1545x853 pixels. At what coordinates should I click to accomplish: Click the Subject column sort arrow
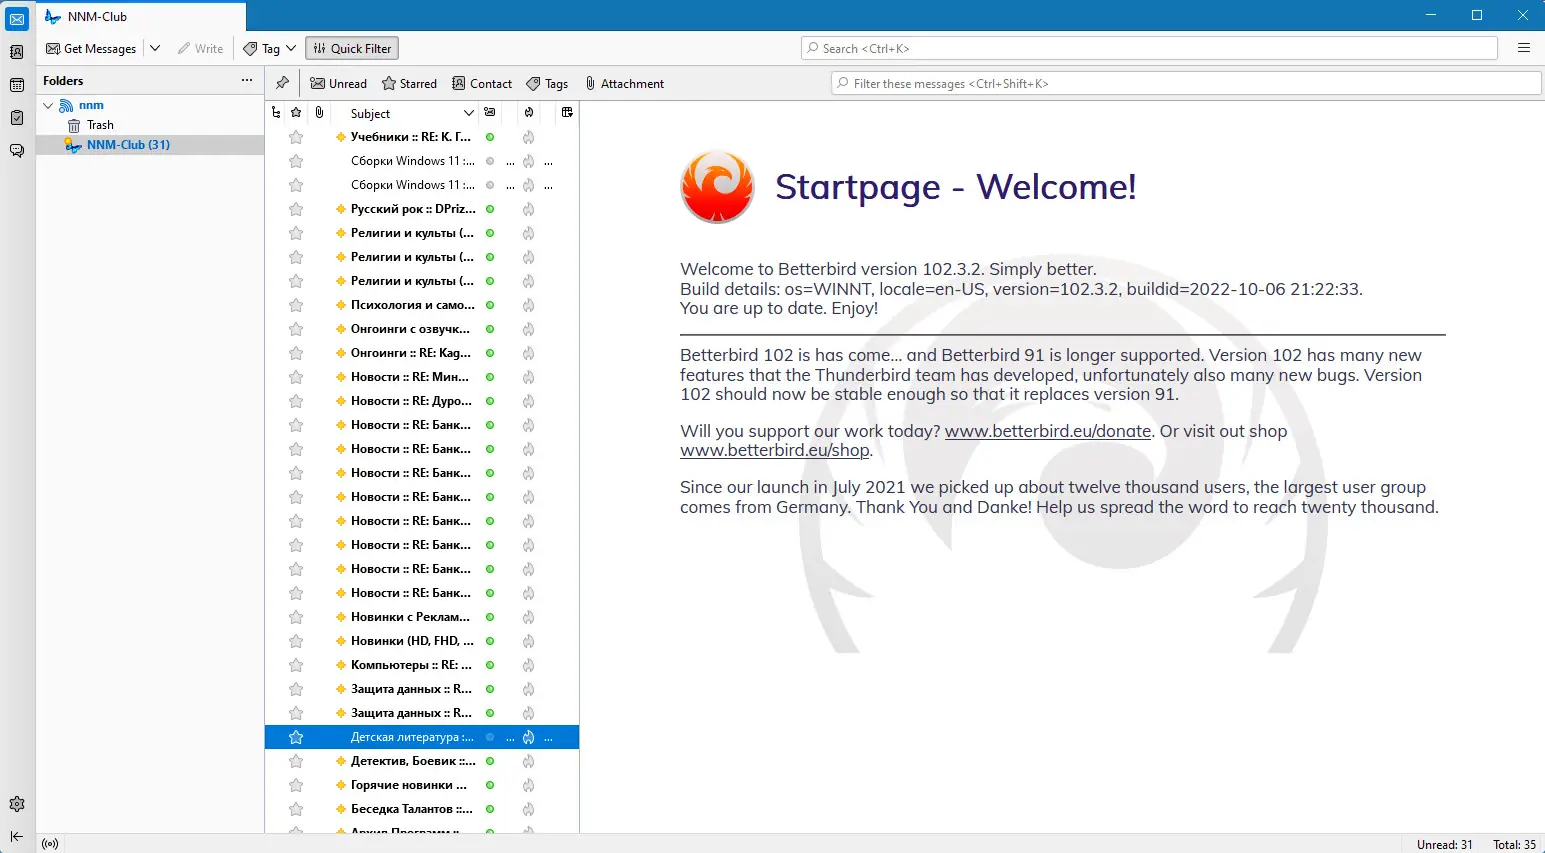pos(468,113)
